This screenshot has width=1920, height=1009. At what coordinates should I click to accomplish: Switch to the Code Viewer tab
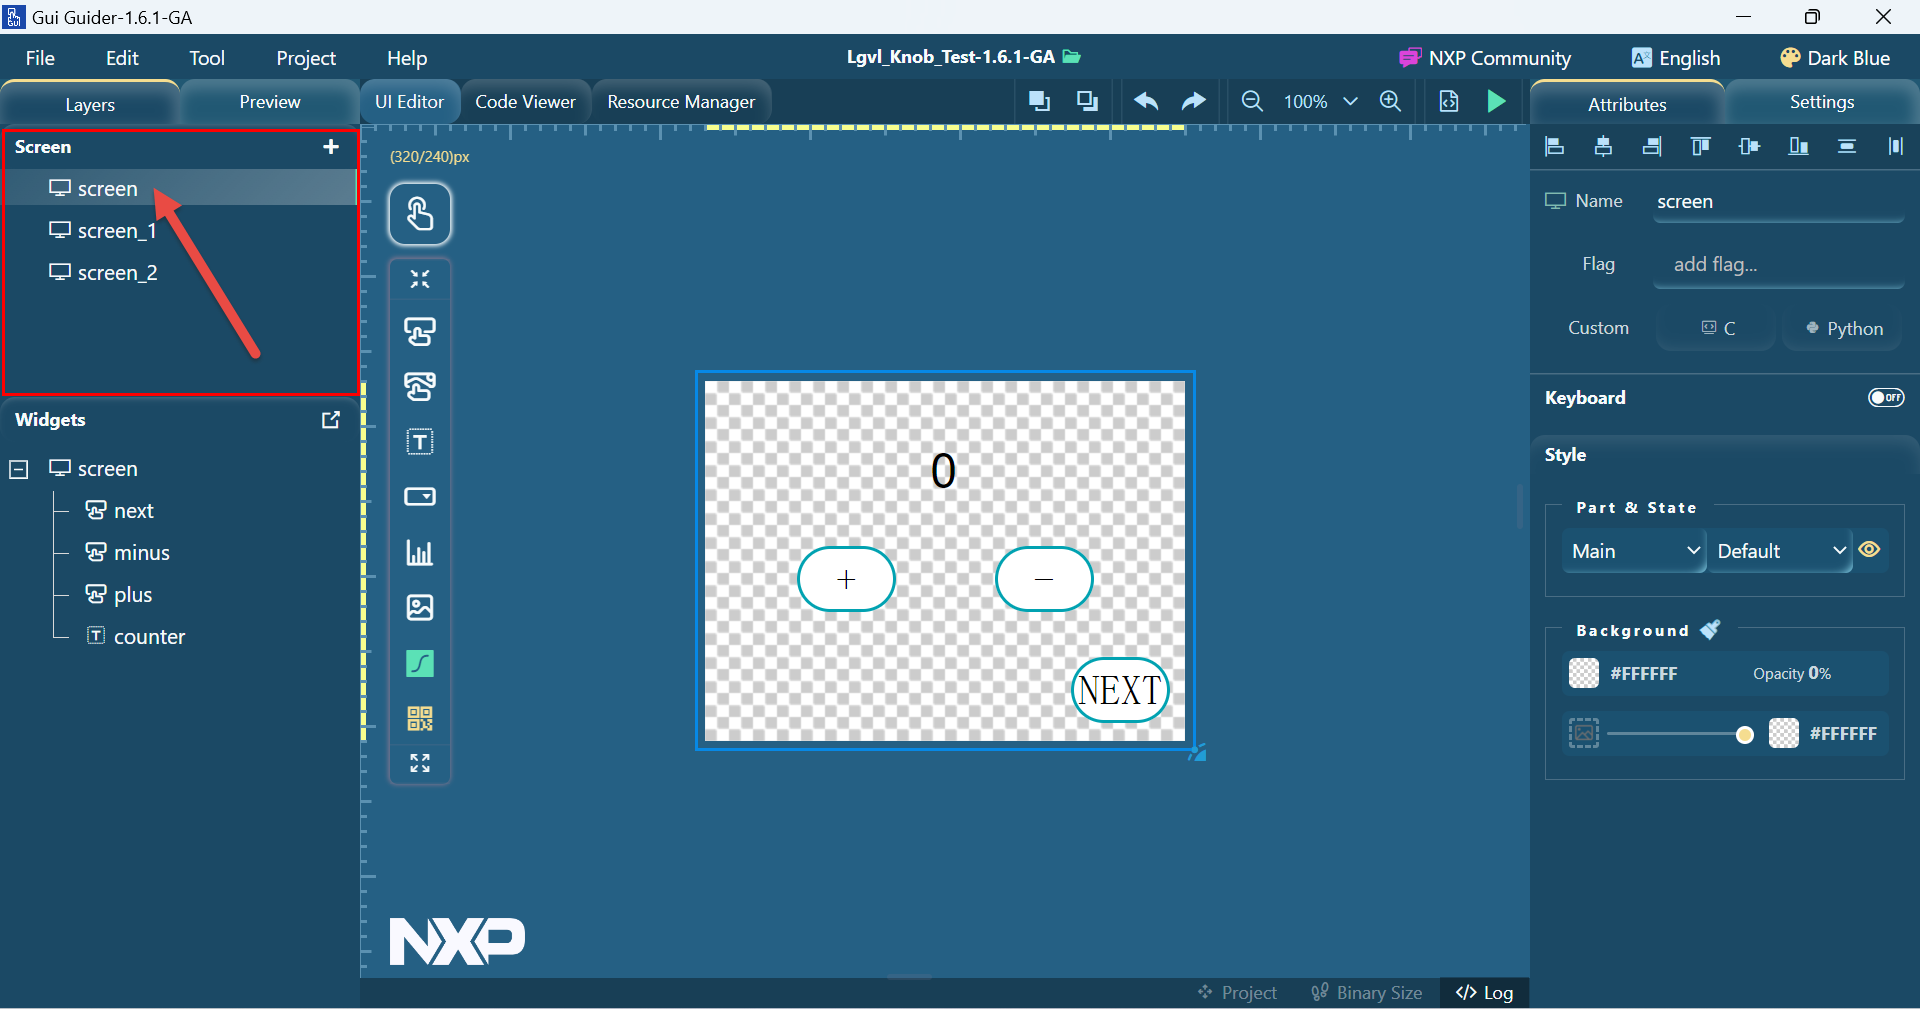coord(525,101)
